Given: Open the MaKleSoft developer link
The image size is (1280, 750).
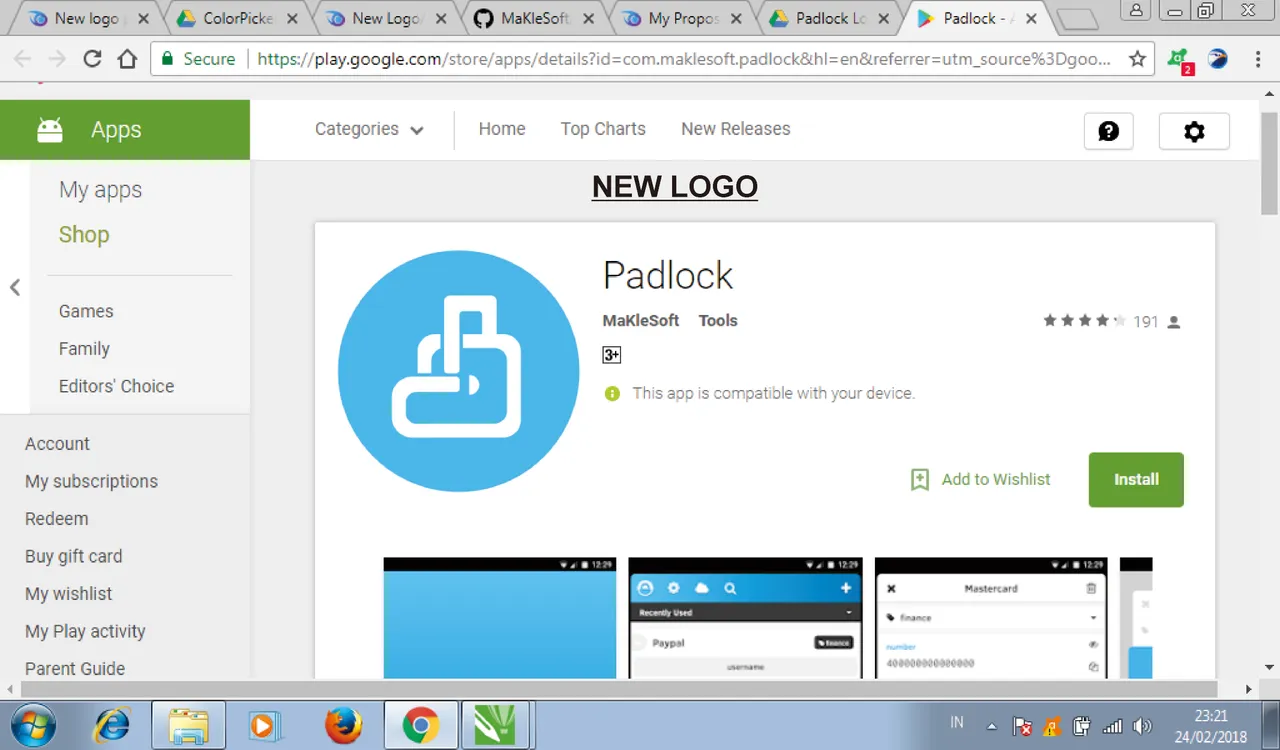Looking at the screenshot, I should pos(641,321).
